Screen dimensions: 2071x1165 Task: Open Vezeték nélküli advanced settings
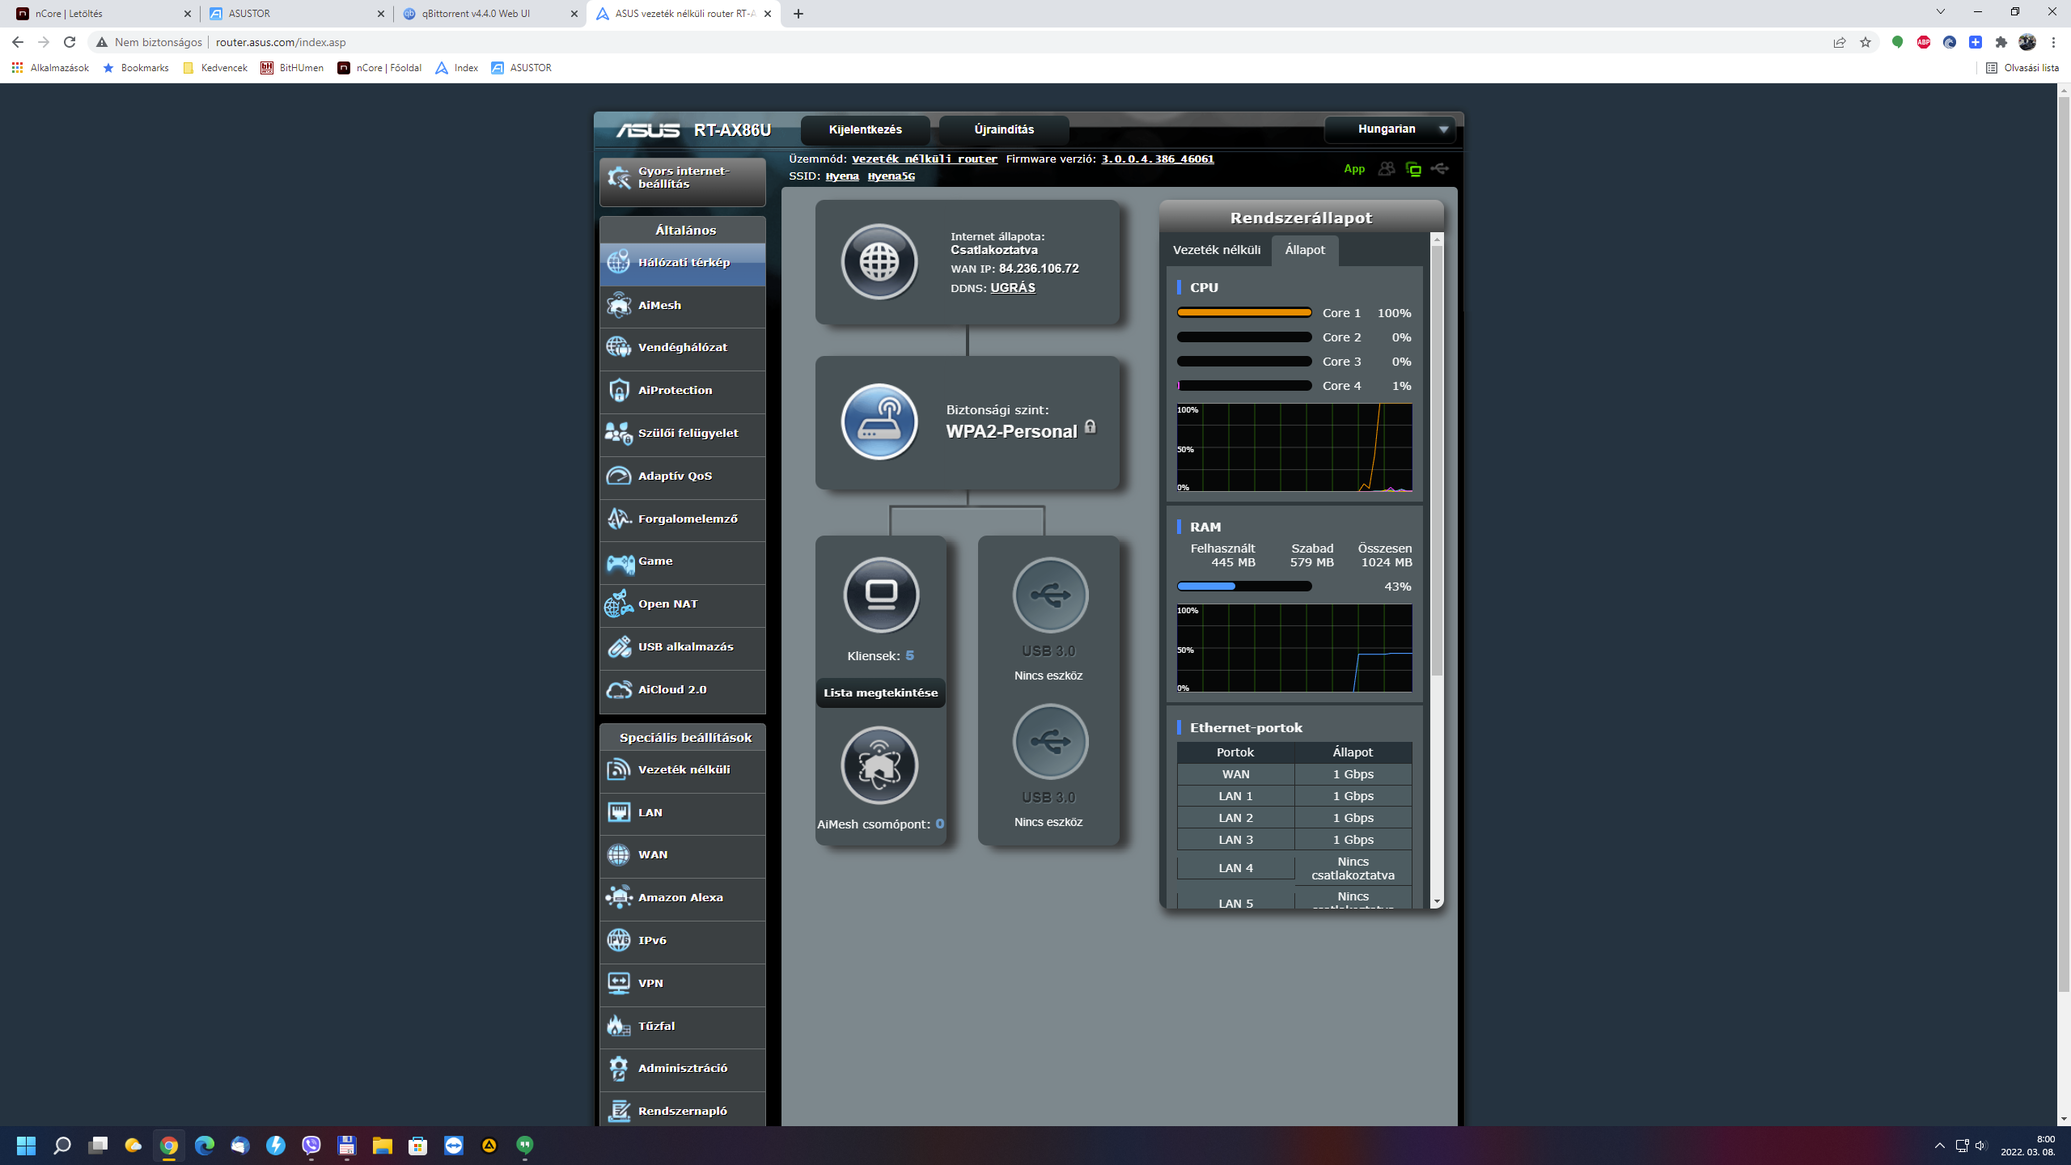click(683, 770)
